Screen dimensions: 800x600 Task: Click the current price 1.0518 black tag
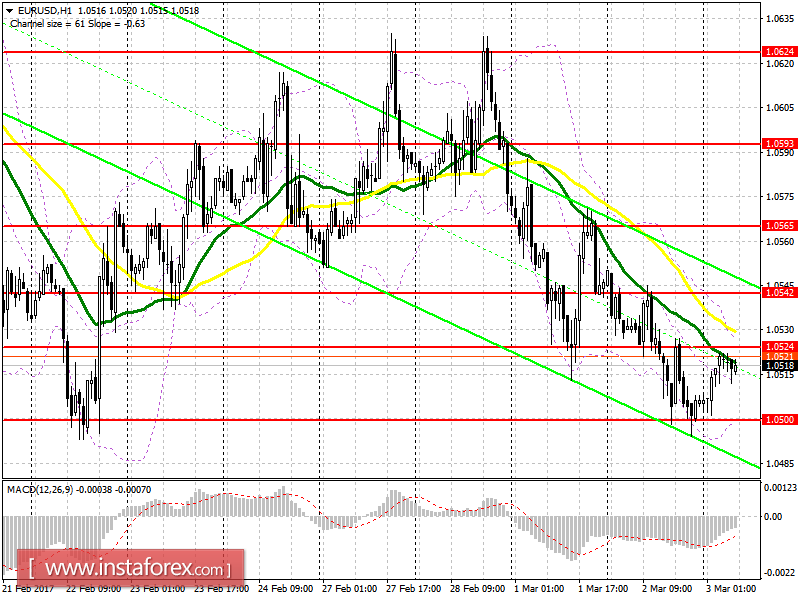click(780, 365)
